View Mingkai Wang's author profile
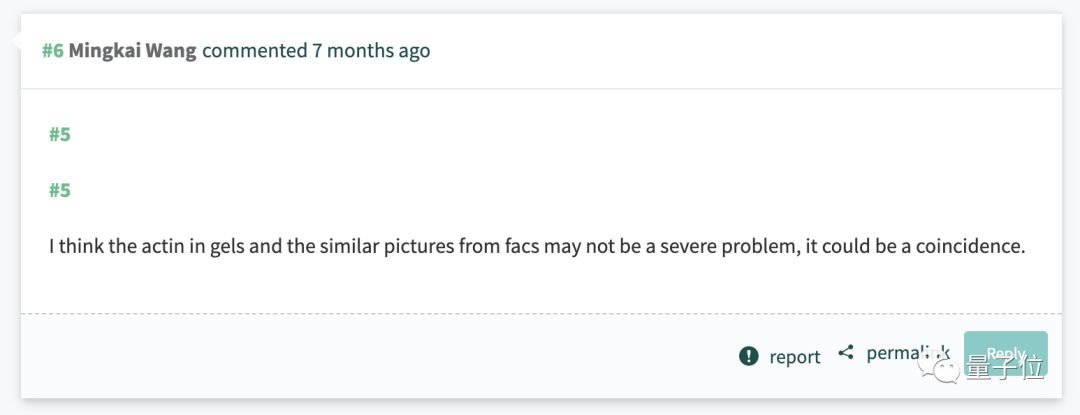Image resolution: width=1080 pixels, height=415 pixels. tap(133, 50)
